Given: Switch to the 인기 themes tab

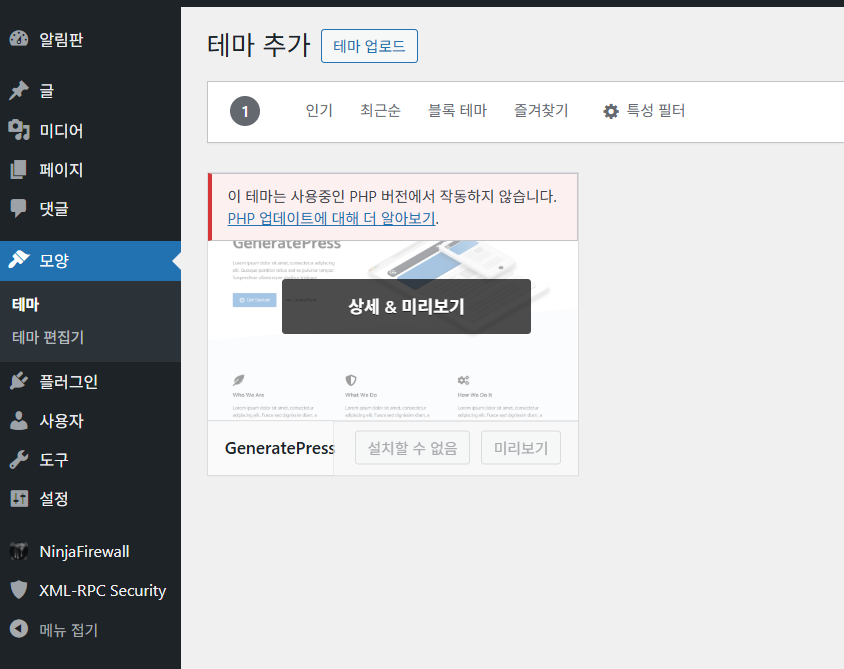Looking at the screenshot, I should [x=319, y=111].
